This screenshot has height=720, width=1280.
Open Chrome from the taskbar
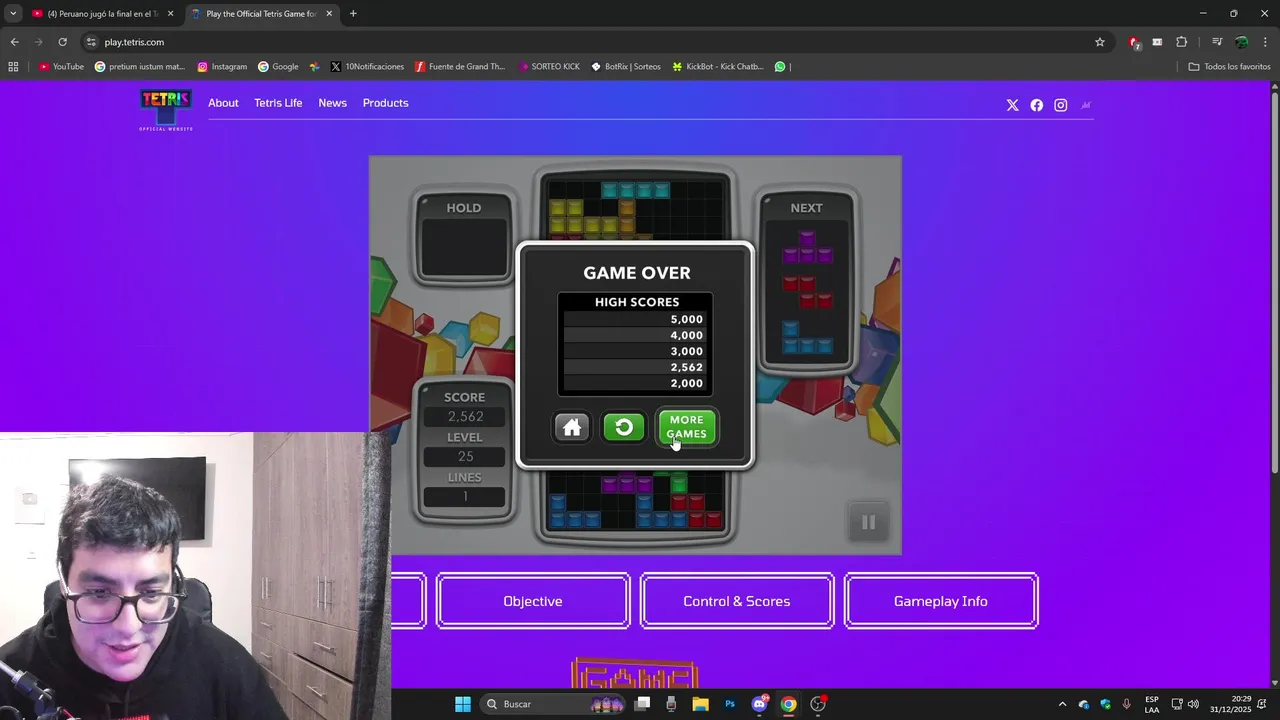[788, 704]
